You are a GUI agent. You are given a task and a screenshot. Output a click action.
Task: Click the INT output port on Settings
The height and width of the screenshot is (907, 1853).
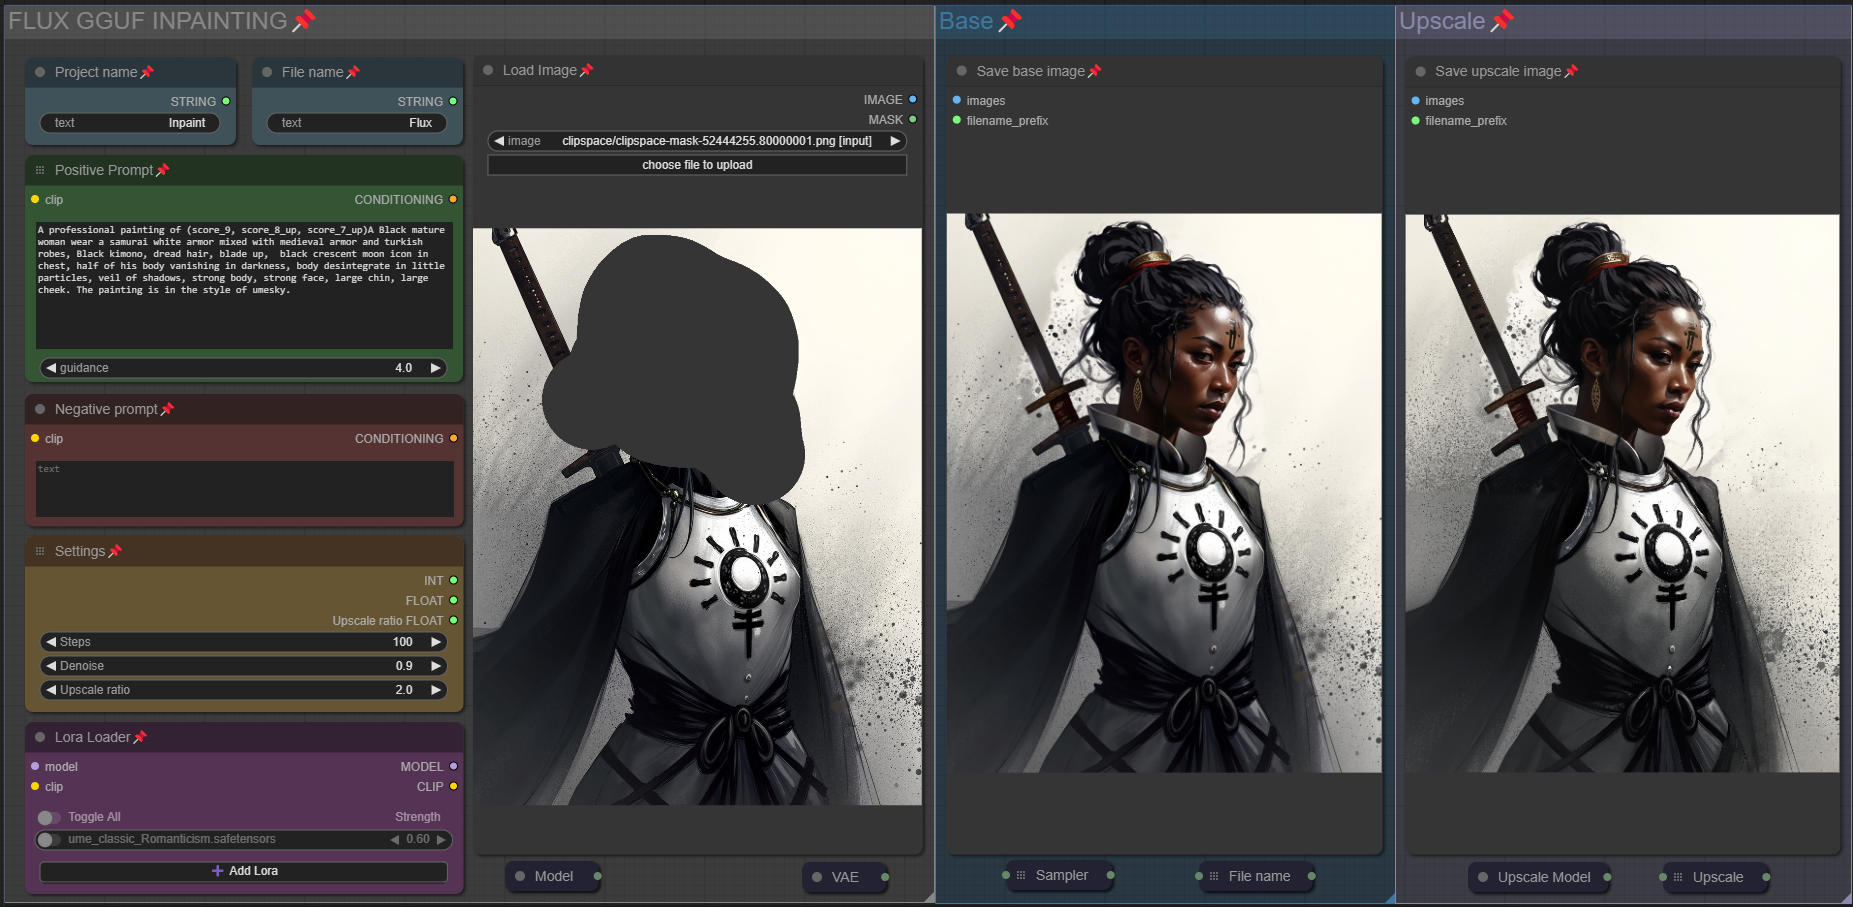[x=453, y=581]
